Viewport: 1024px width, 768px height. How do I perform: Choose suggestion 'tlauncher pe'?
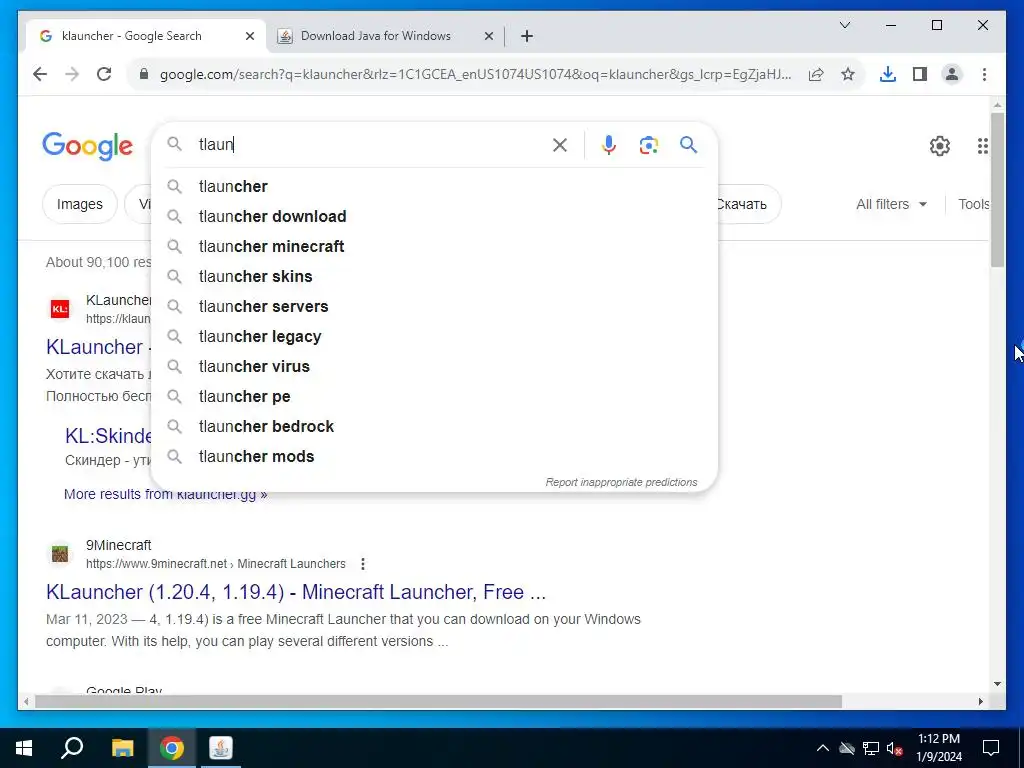(x=434, y=396)
